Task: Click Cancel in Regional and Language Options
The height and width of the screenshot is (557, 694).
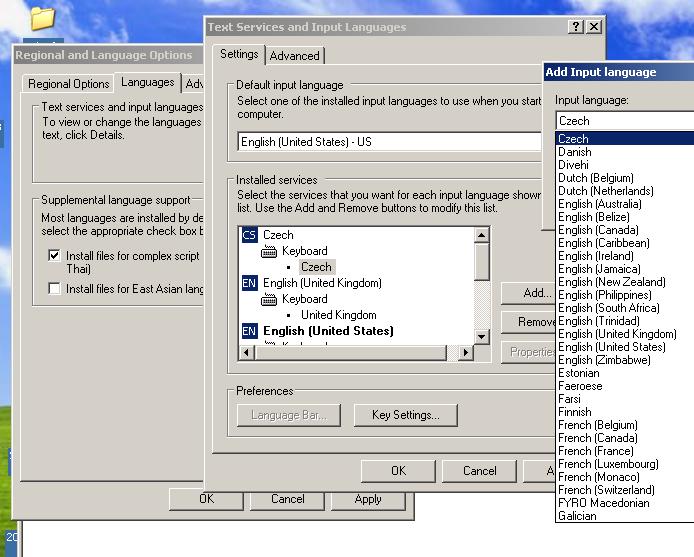Action: 287,499
